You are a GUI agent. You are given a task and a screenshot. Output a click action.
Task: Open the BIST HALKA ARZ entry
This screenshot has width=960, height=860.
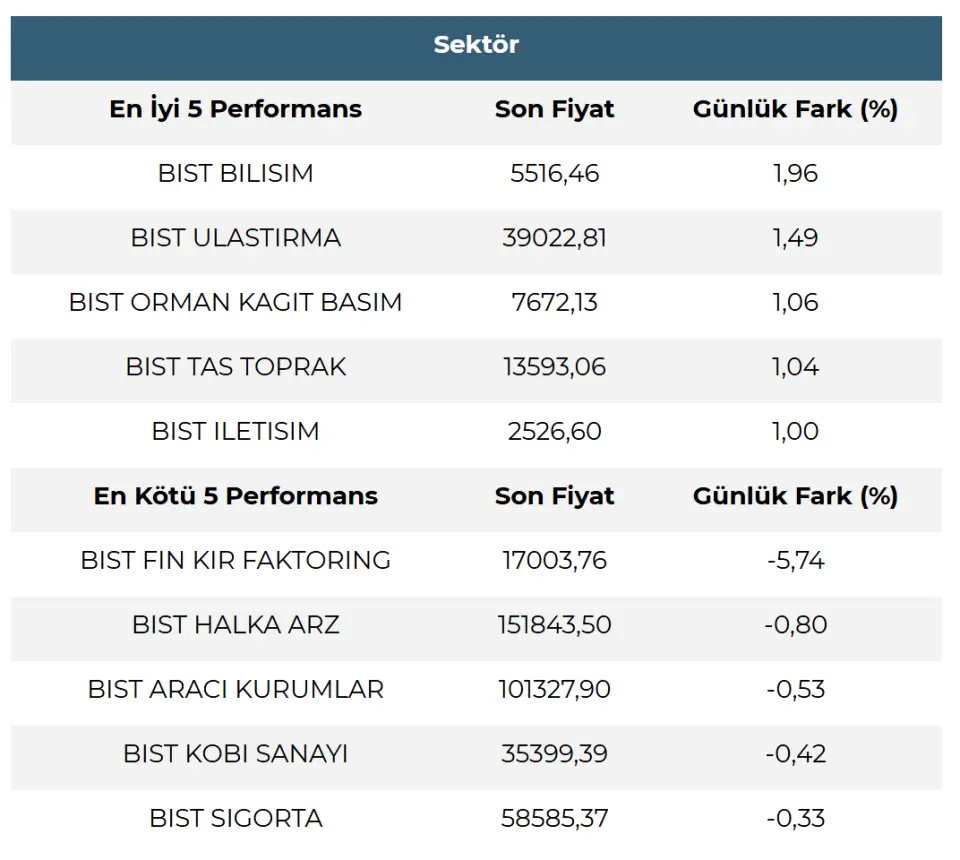pos(236,625)
